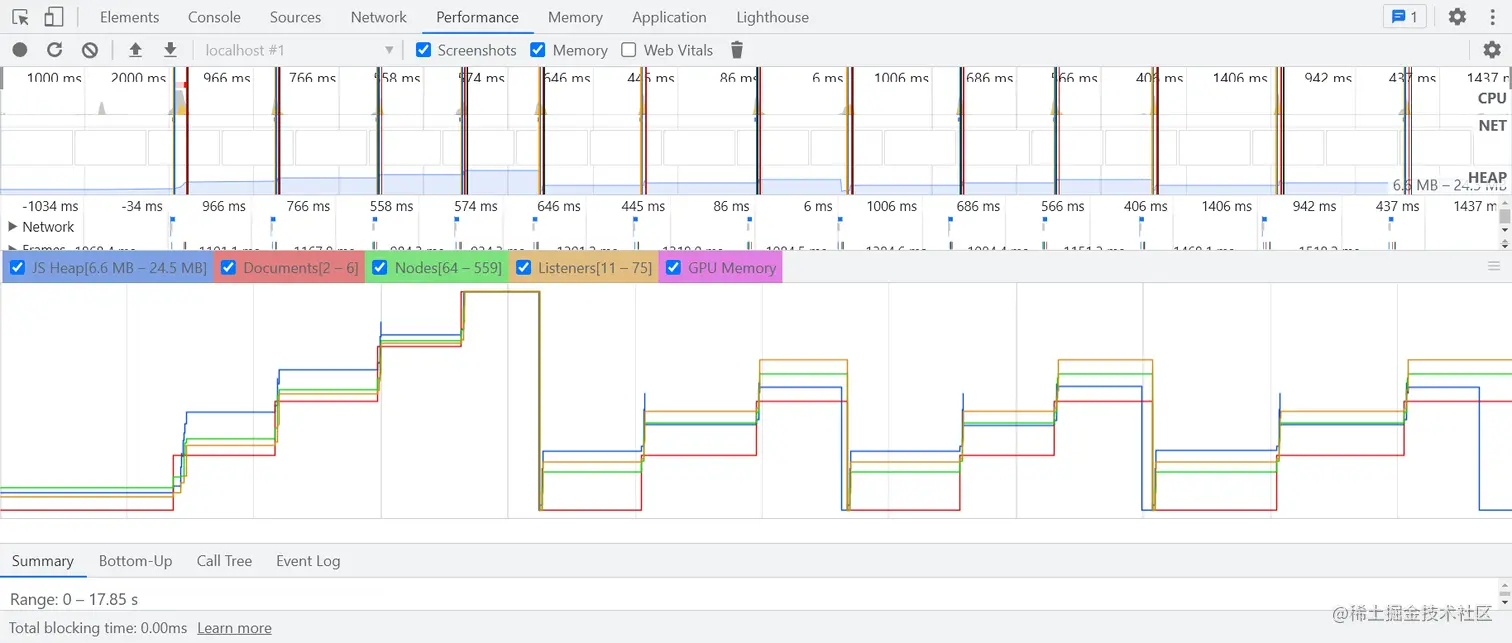
Task: Click the reload and record profile icon
Action: tap(55, 50)
